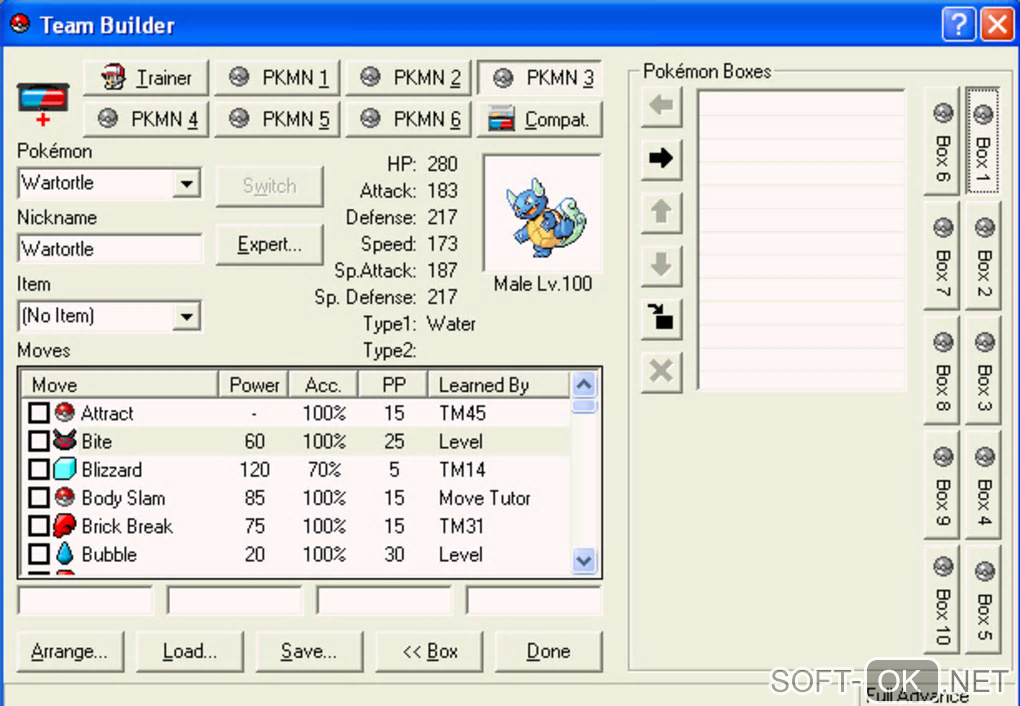Switch to the PKMN 2 tab

409,78
